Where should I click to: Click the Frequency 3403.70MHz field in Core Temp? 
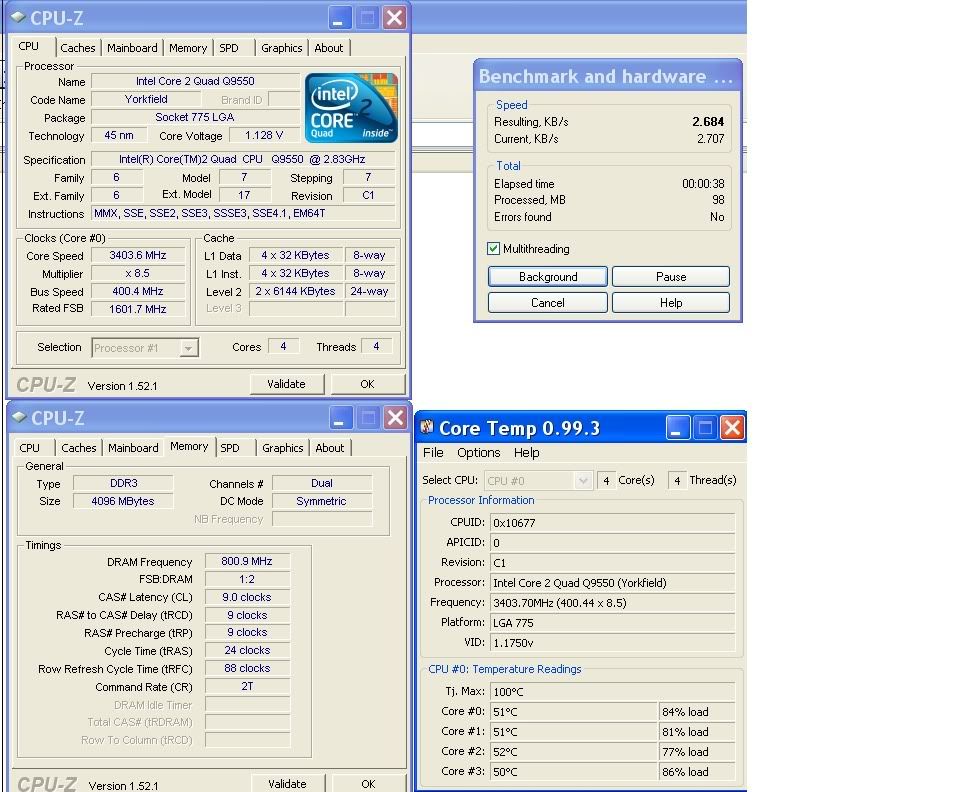coord(612,603)
